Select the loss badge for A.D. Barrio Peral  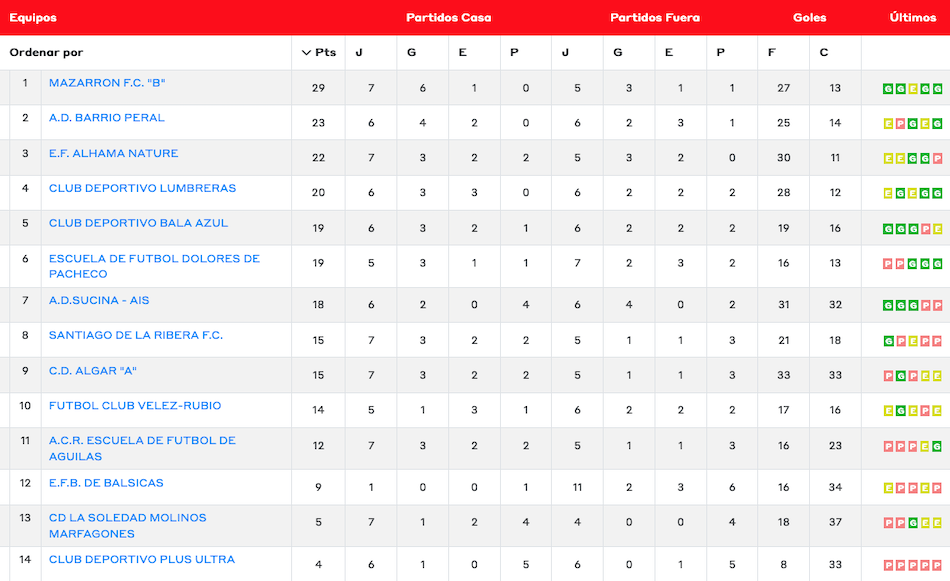900,124
